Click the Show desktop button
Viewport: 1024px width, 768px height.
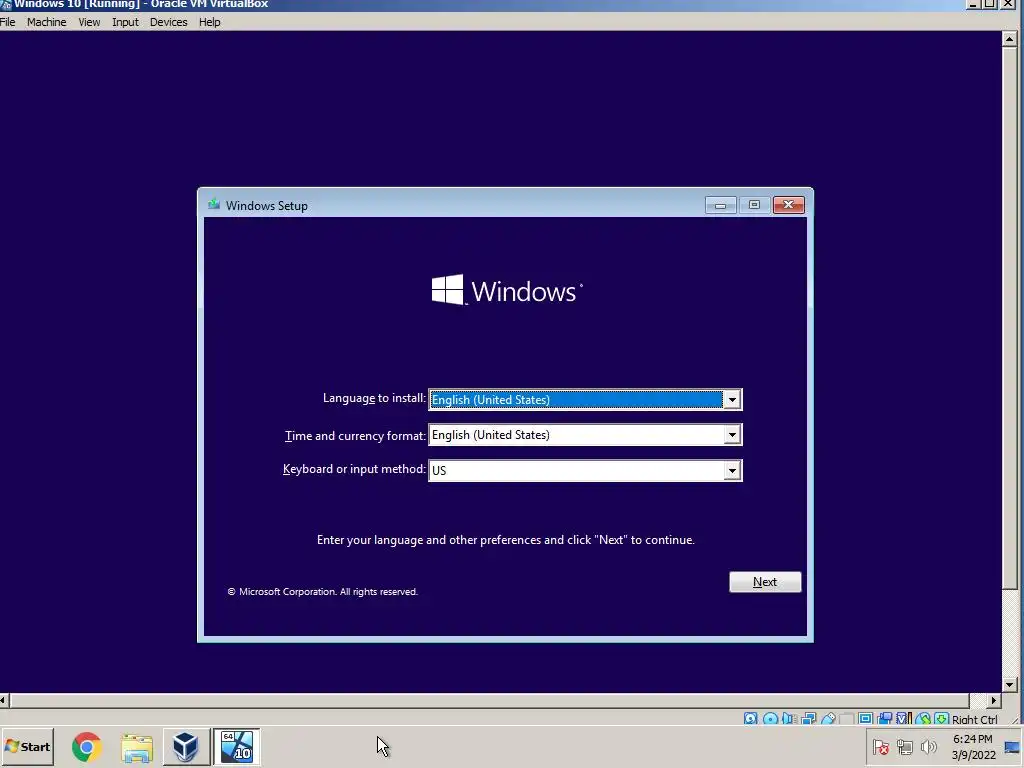tap(1013, 746)
